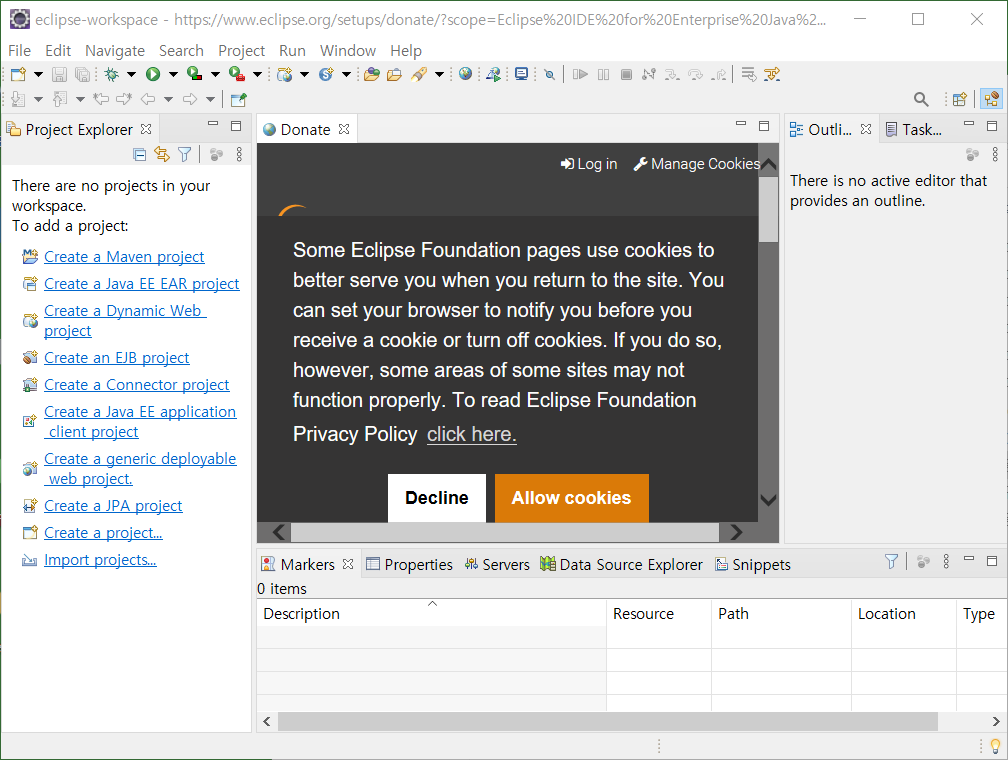Screen dimensions: 1008x760
Task: Click the Disconnect debug icon
Action: click(649, 75)
